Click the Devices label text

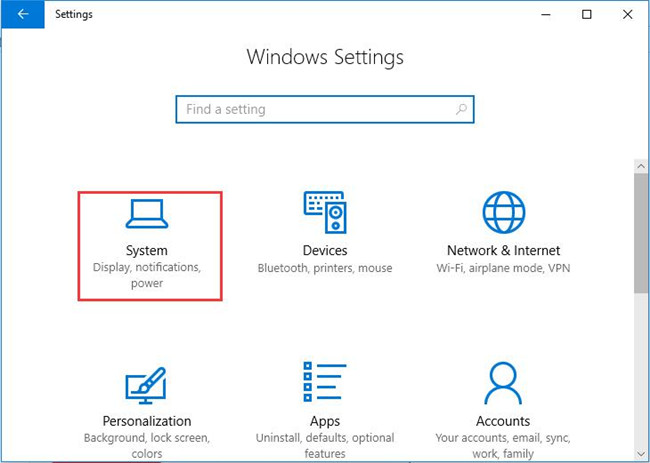point(325,250)
